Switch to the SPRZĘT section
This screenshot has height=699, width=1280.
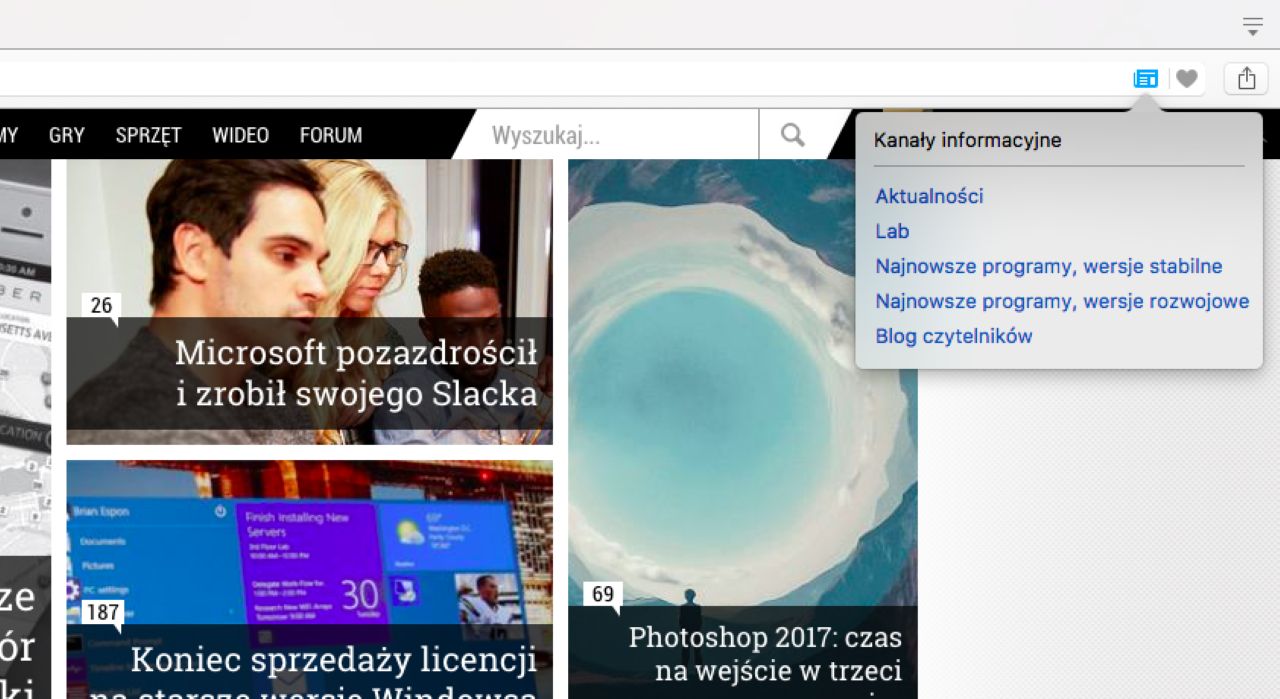[x=147, y=135]
